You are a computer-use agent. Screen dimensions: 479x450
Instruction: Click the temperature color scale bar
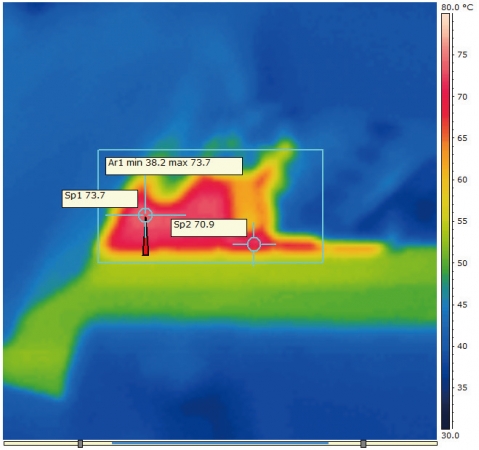click(x=446, y=221)
